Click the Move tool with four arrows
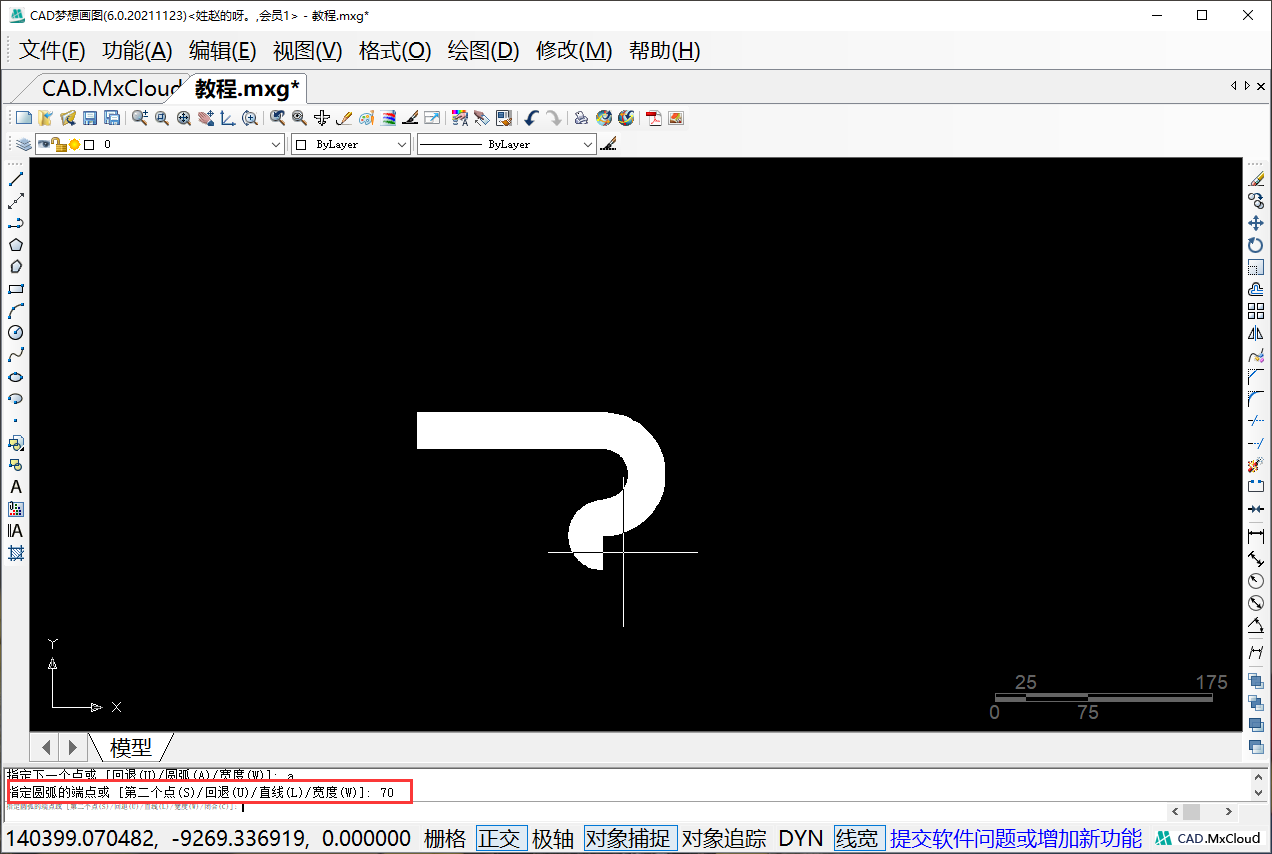This screenshot has height=854, width=1272. [x=1256, y=223]
